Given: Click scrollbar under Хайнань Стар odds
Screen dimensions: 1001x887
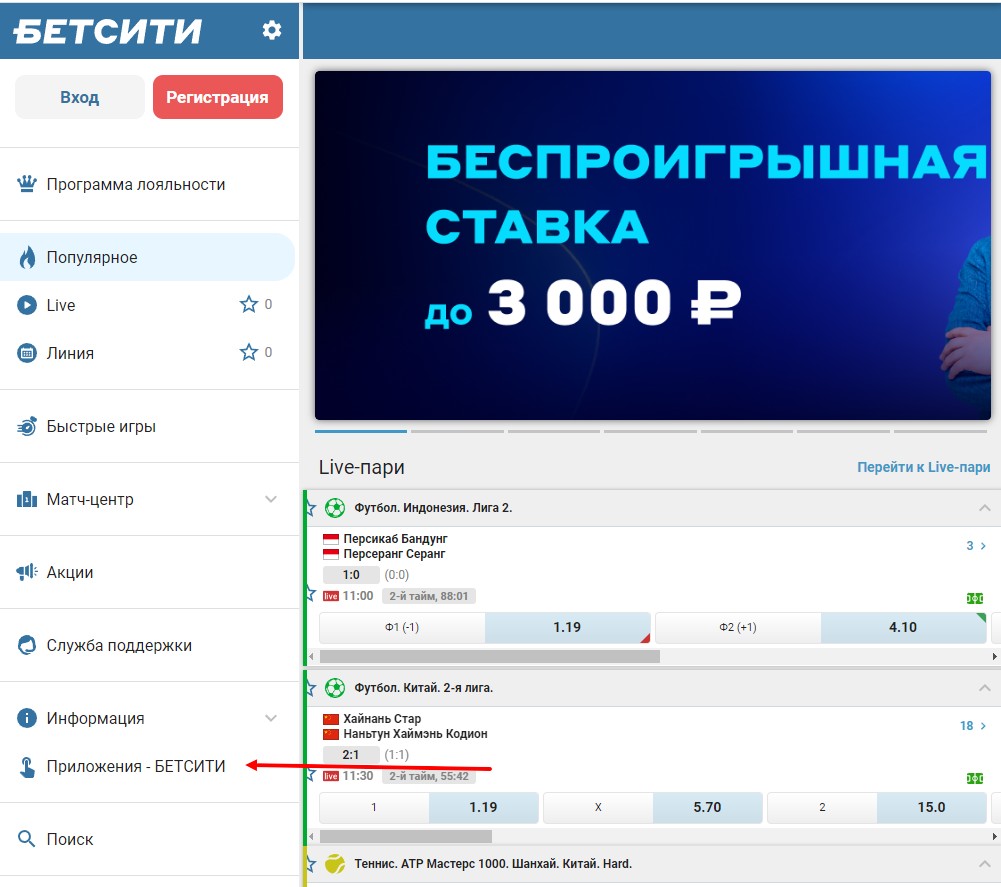Looking at the screenshot, I should (x=406, y=837).
